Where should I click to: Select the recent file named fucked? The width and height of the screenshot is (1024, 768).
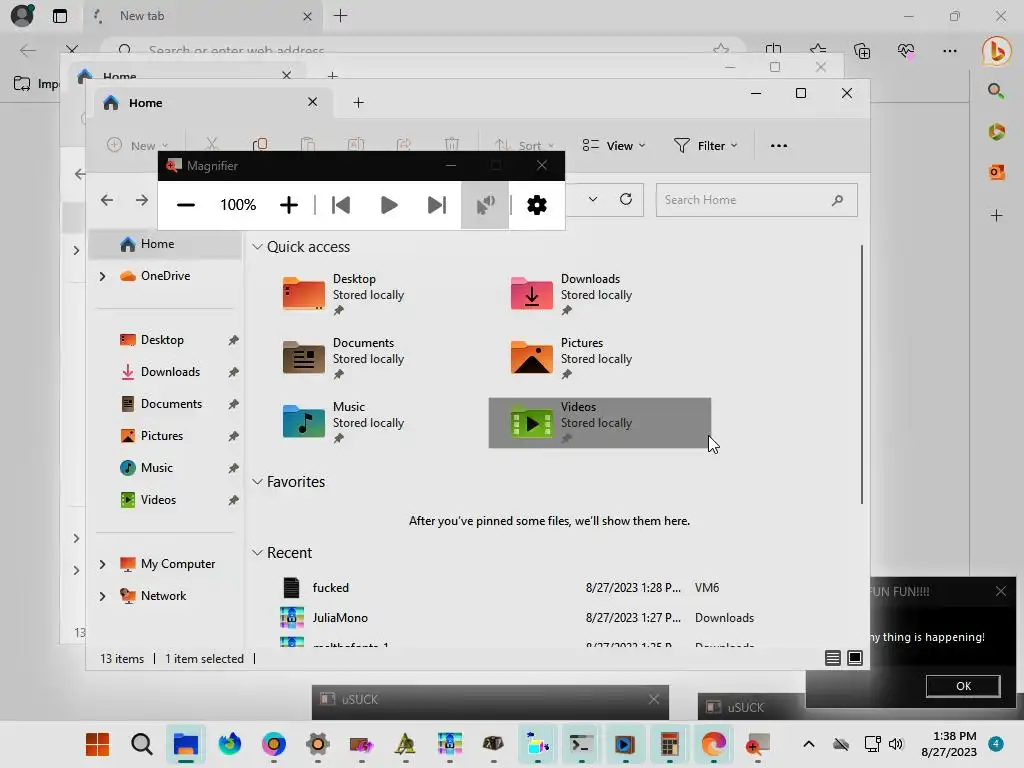click(x=330, y=588)
